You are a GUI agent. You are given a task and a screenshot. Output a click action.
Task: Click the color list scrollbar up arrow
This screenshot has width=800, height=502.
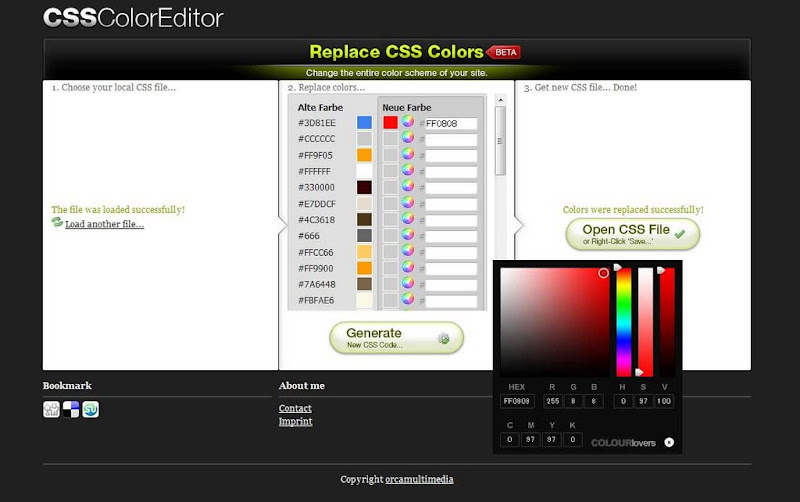[500, 100]
